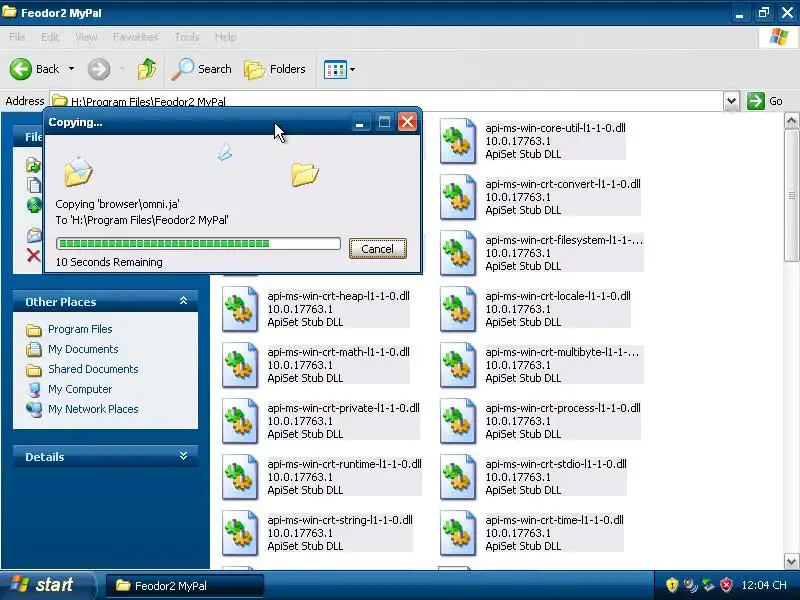Viewport: 800px width, 600px height.
Task: Click the red X delete icon in tasks panel
Action: 34,255
